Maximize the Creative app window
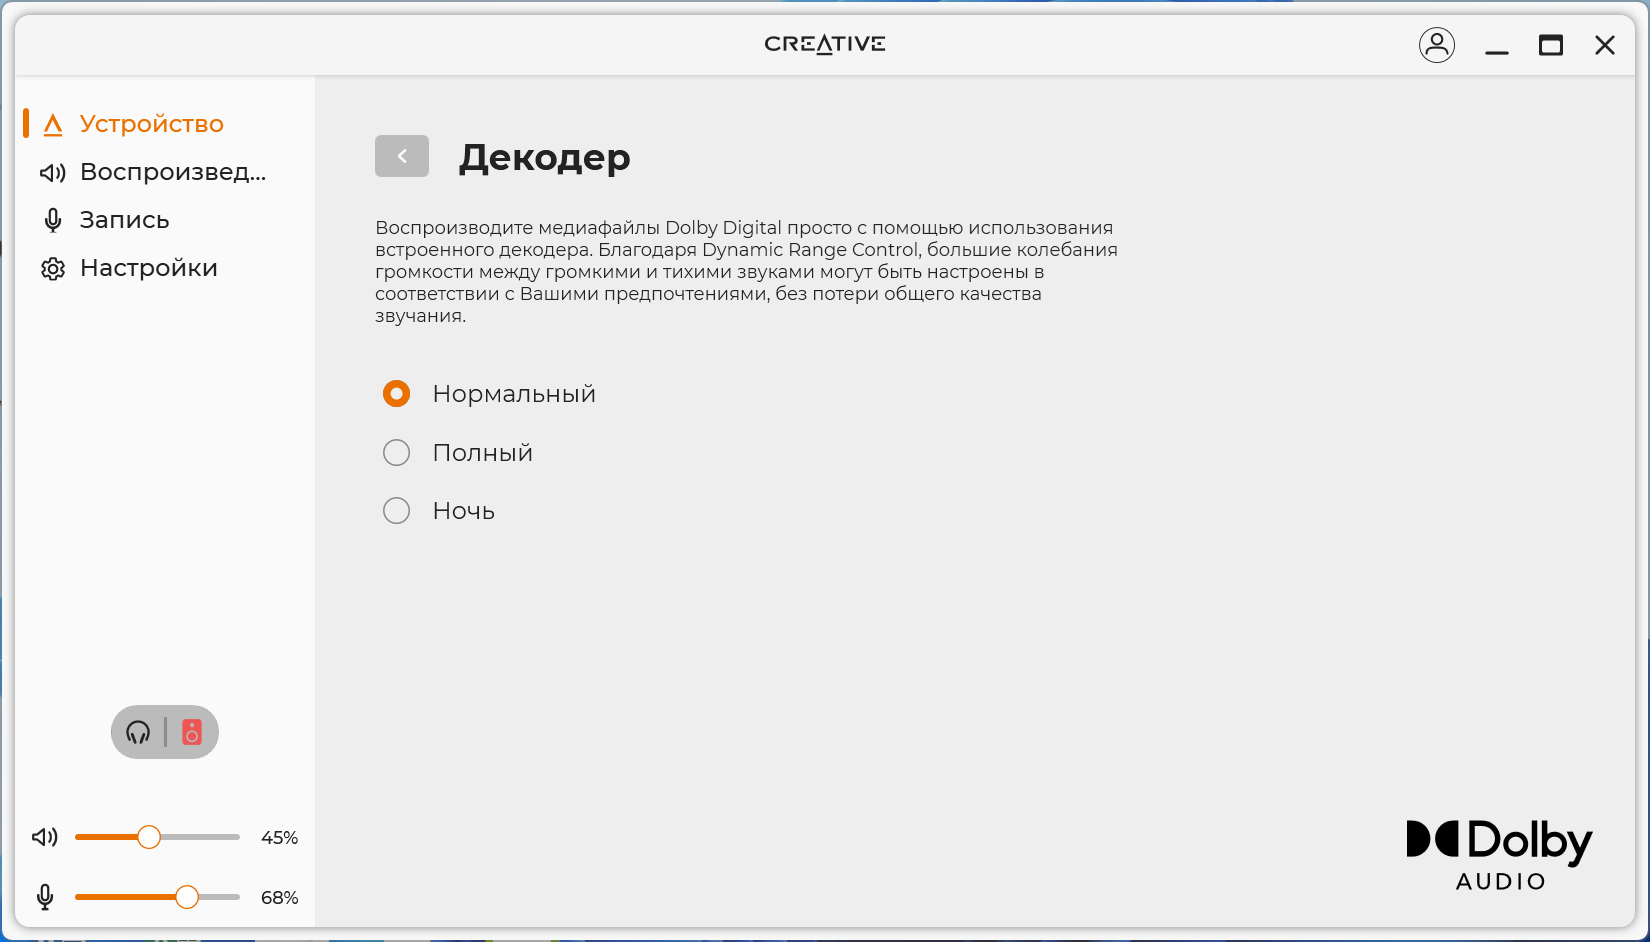Viewport: 1650px width, 942px height. [x=1551, y=45]
